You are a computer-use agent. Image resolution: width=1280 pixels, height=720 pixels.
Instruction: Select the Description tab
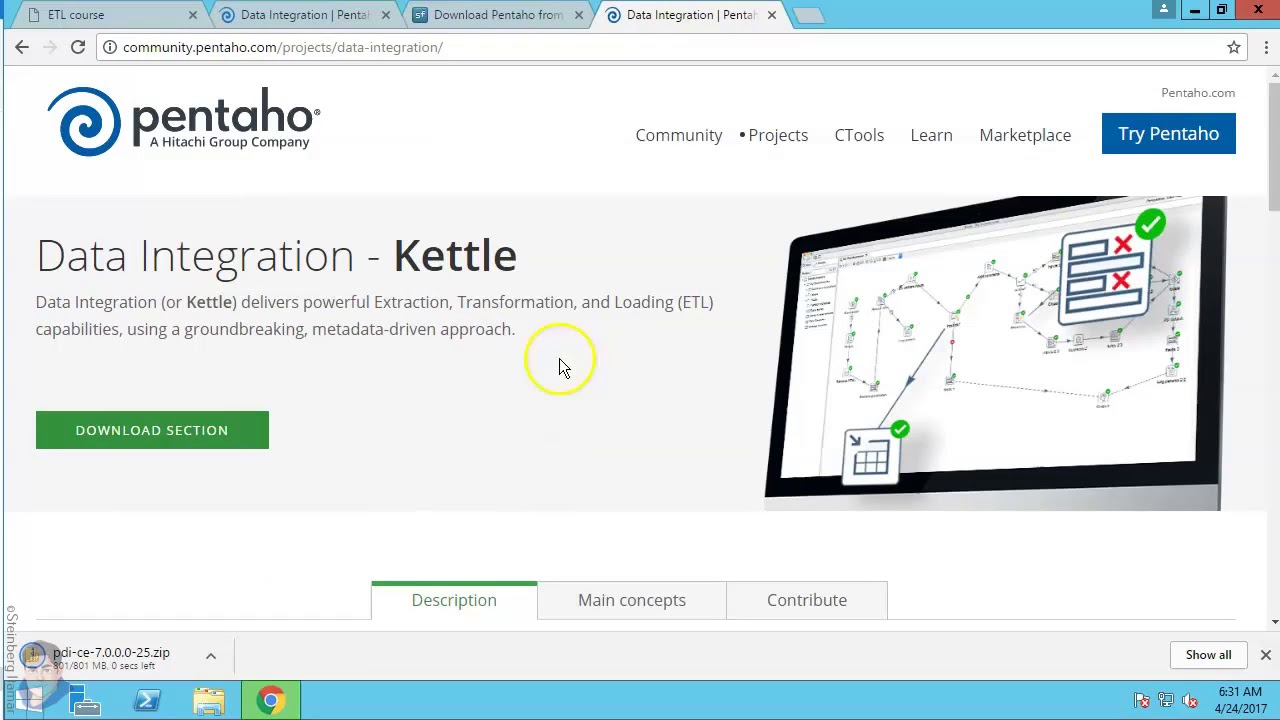[454, 600]
